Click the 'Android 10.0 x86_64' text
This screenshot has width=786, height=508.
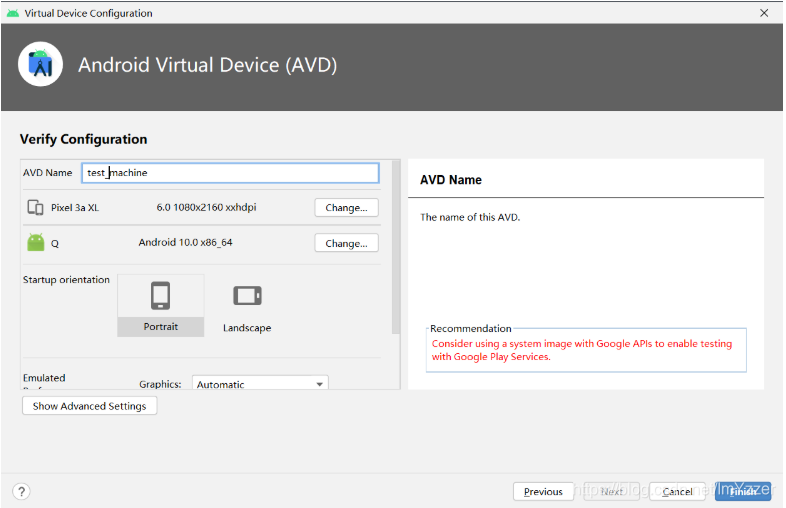(185, 242)
